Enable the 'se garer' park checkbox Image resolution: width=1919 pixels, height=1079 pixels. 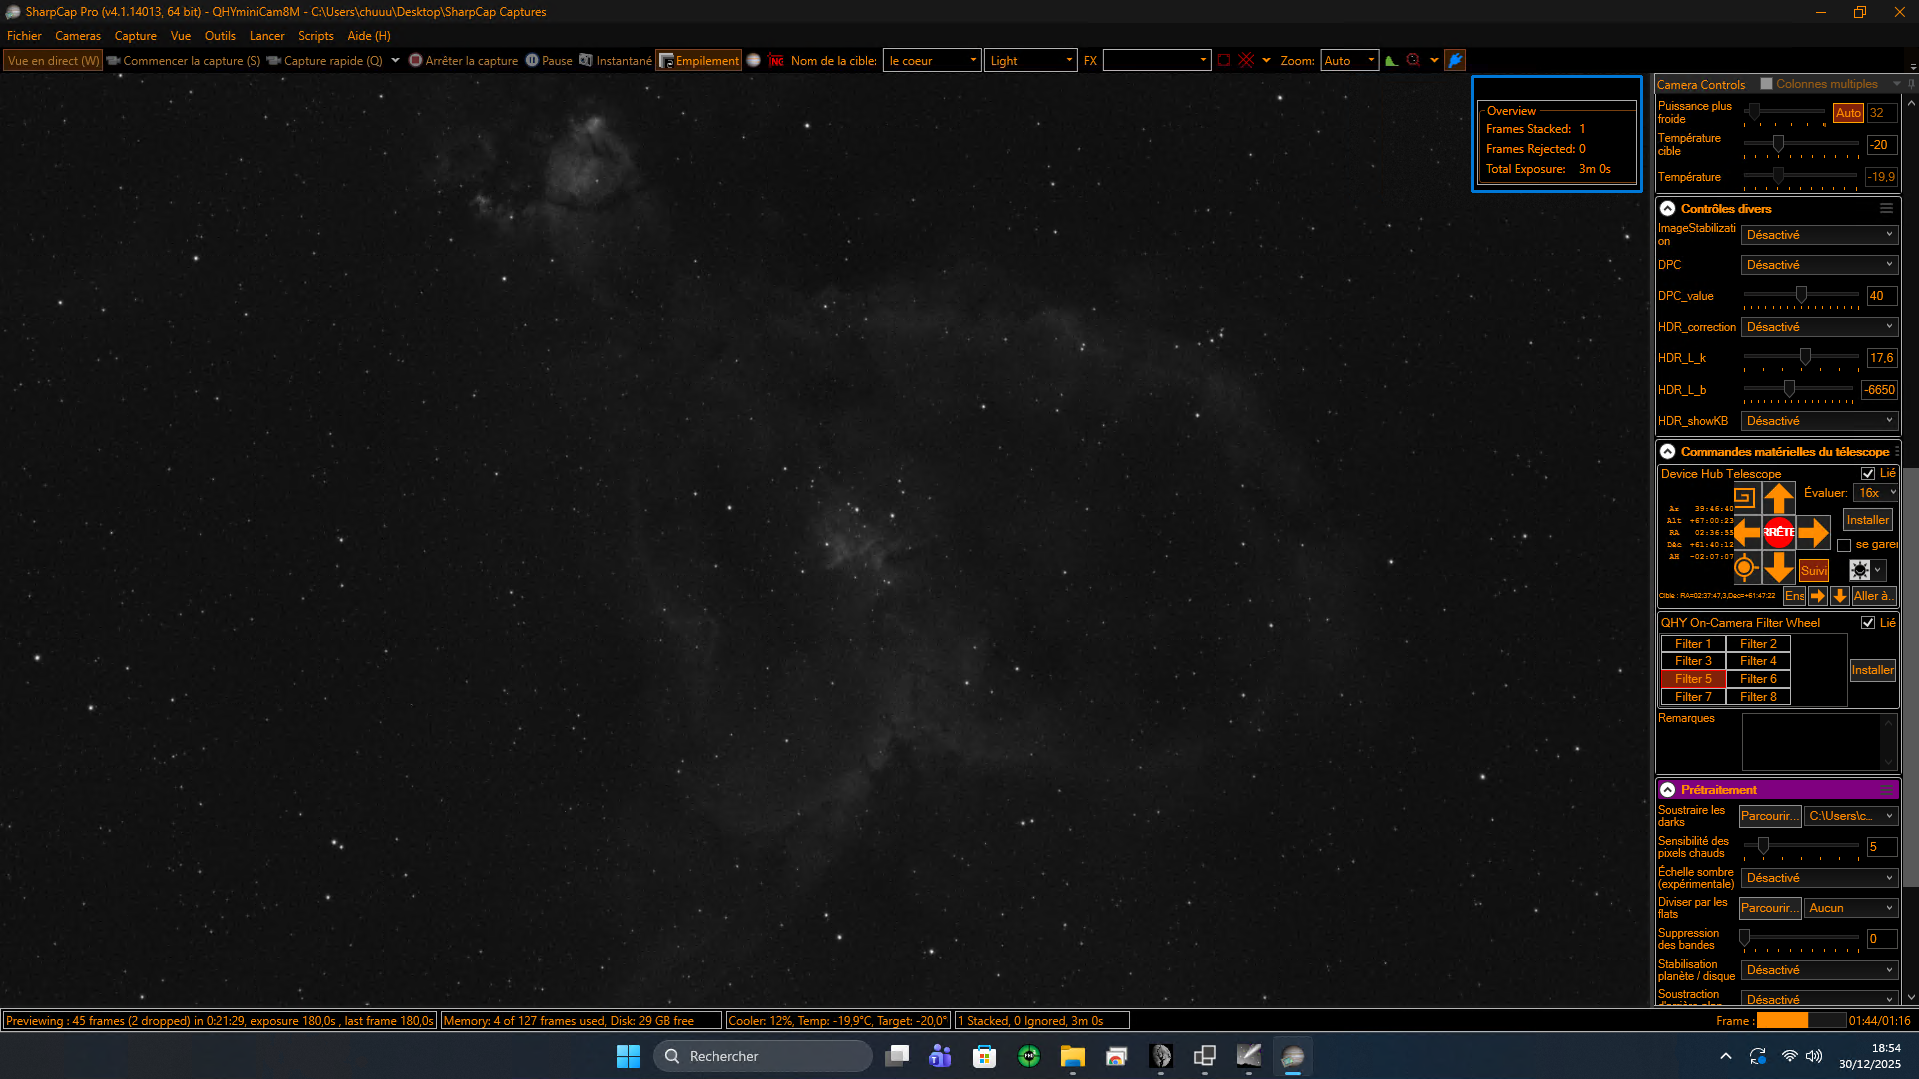point(1844,545)
